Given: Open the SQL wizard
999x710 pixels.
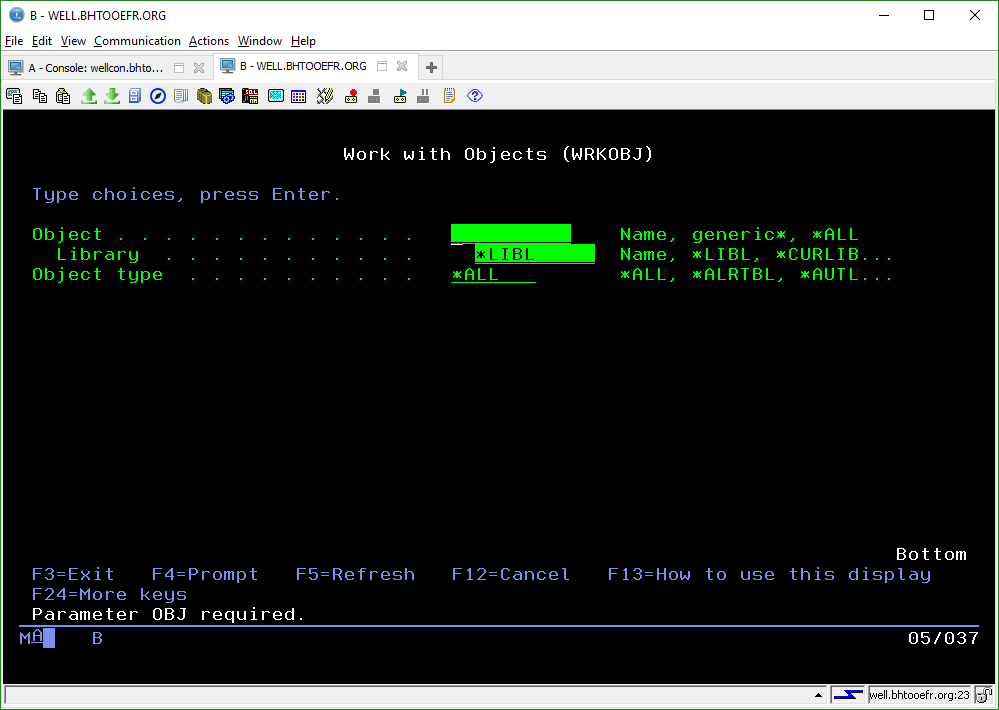Looking at the screenshot, I should [x=248, y=95].
